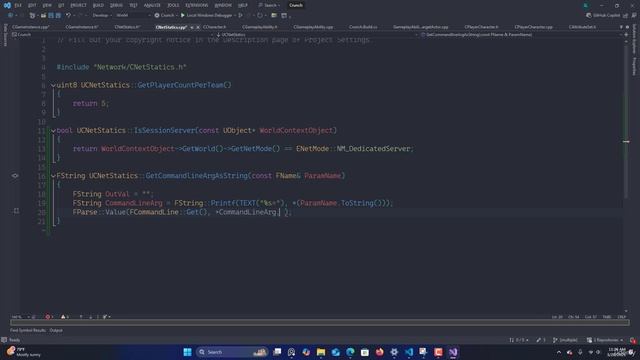Open GitHub Copilot button
The width and height of the screenshot is (640, 360).
[x=603, y=15]
